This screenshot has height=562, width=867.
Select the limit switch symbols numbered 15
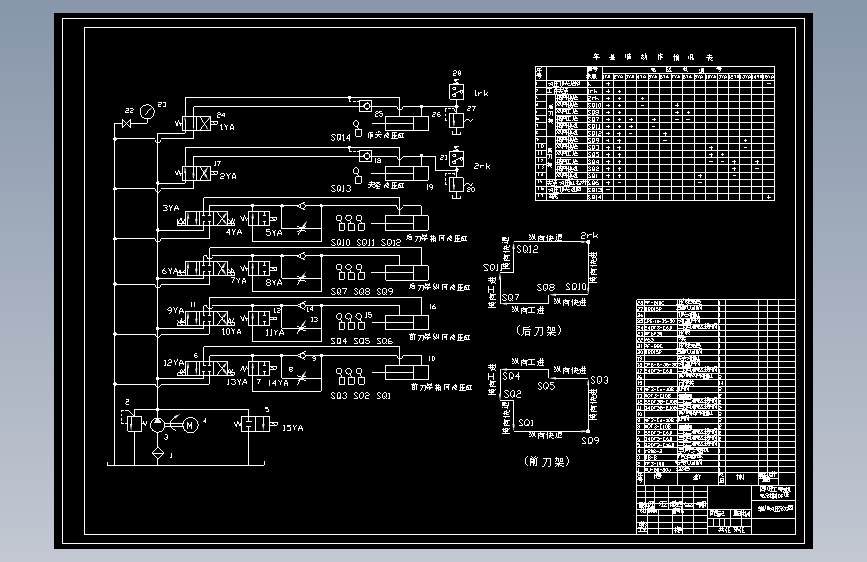coord(351,321)
